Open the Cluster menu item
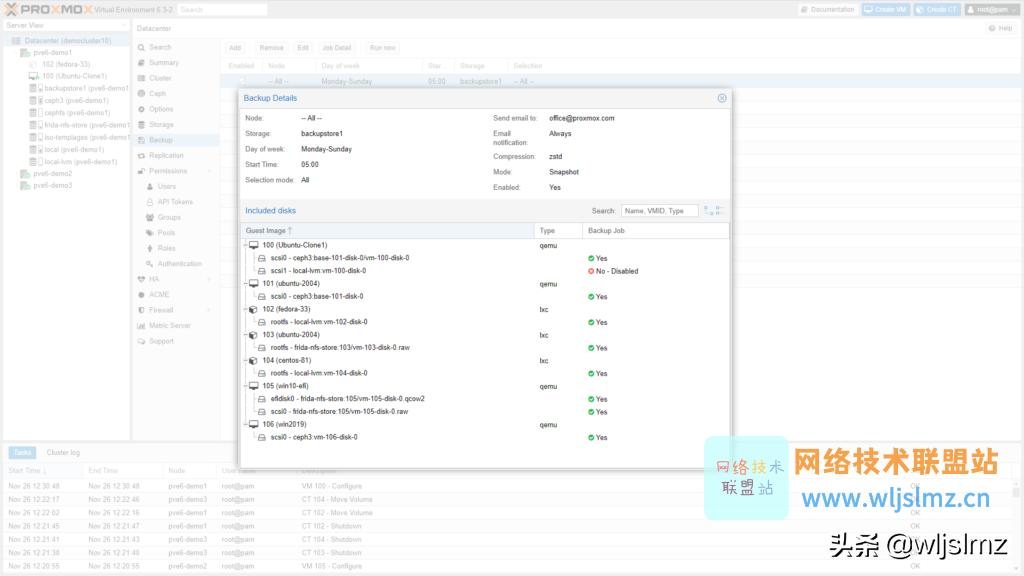1024x576 pixels. (x=160, y=78)
